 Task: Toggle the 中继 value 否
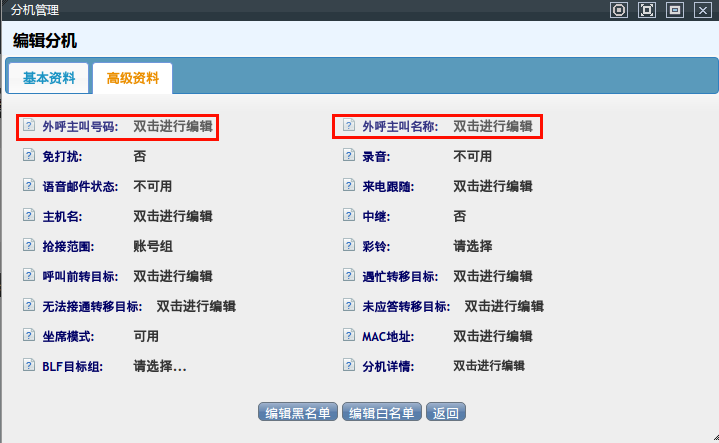pyautogui.click(x=459, y=216)
